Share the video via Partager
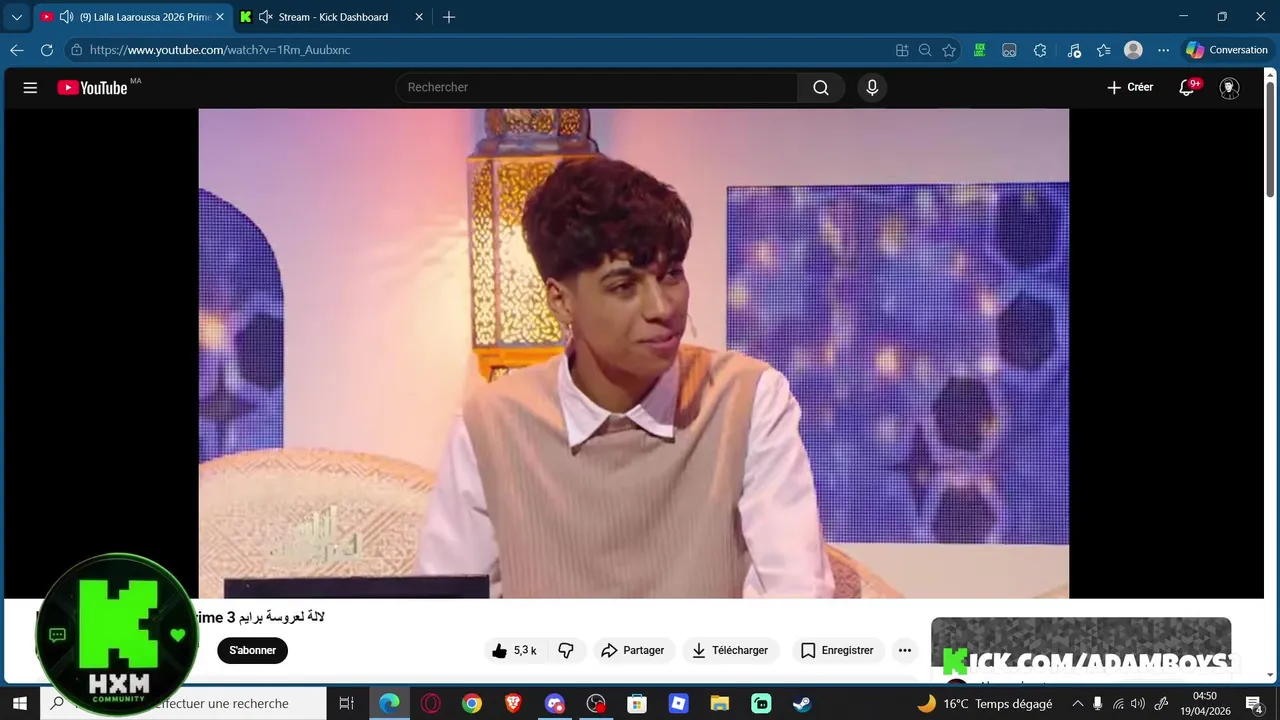1280x720 pixels. click(x=633, y=650)
